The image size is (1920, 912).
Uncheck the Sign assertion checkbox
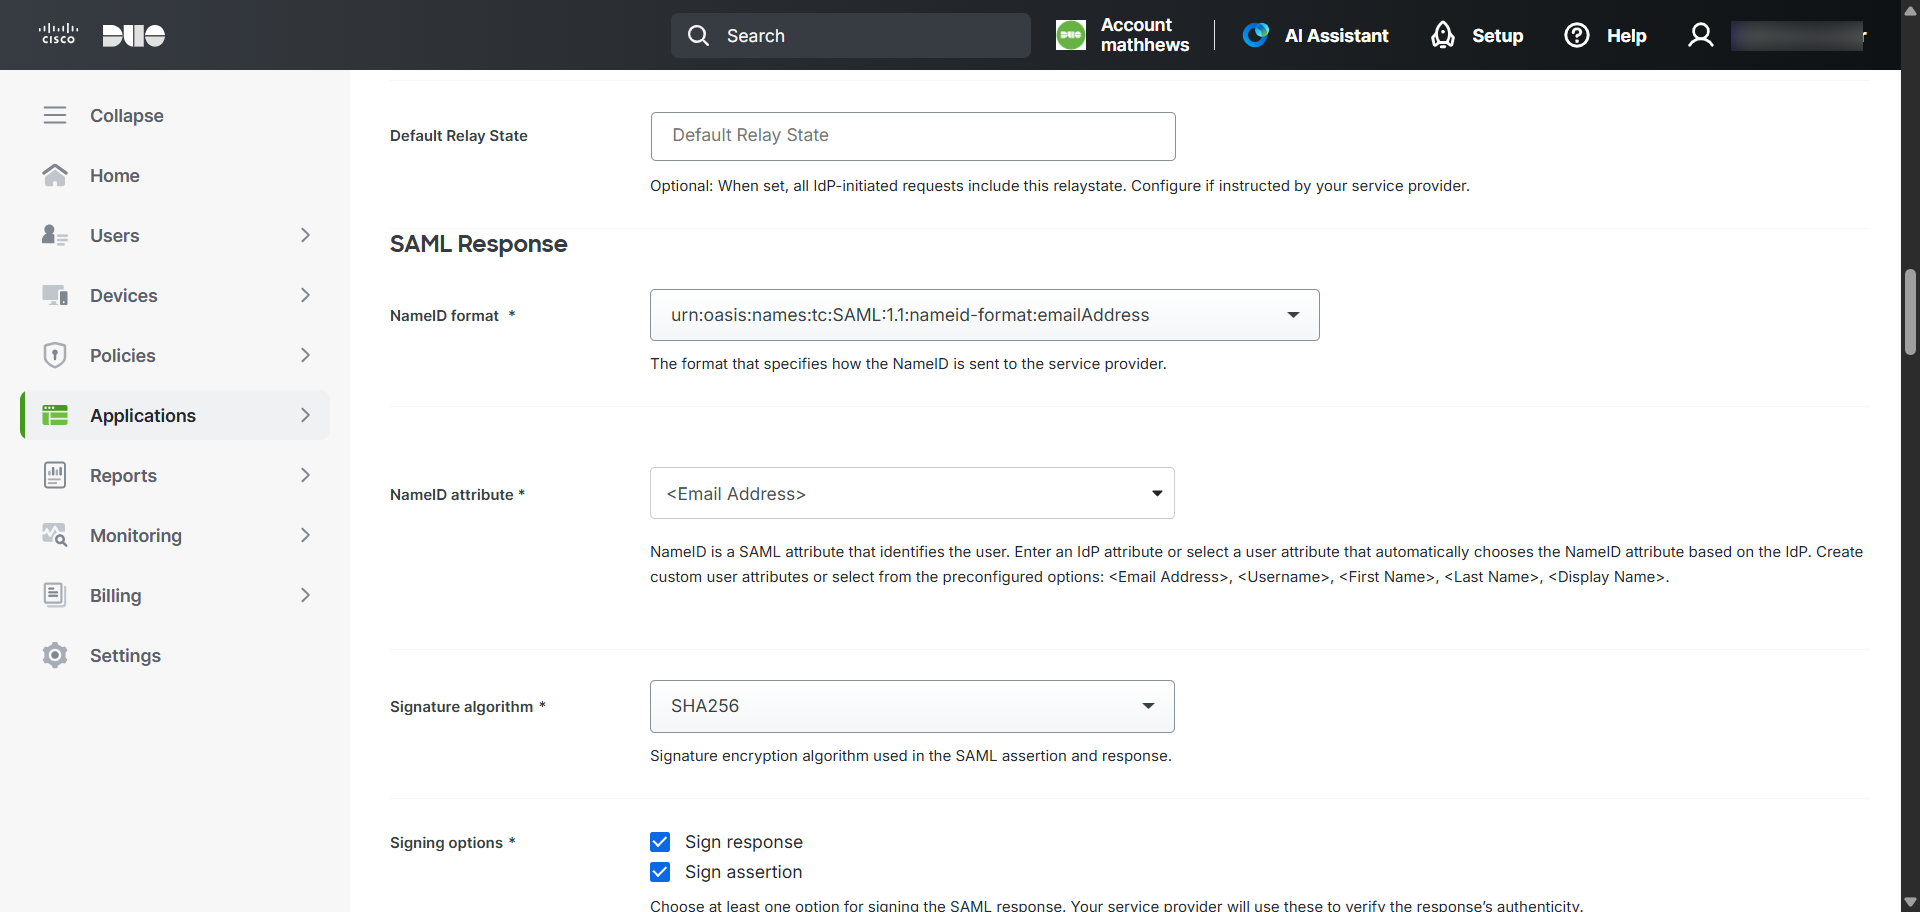coord(660,872)
